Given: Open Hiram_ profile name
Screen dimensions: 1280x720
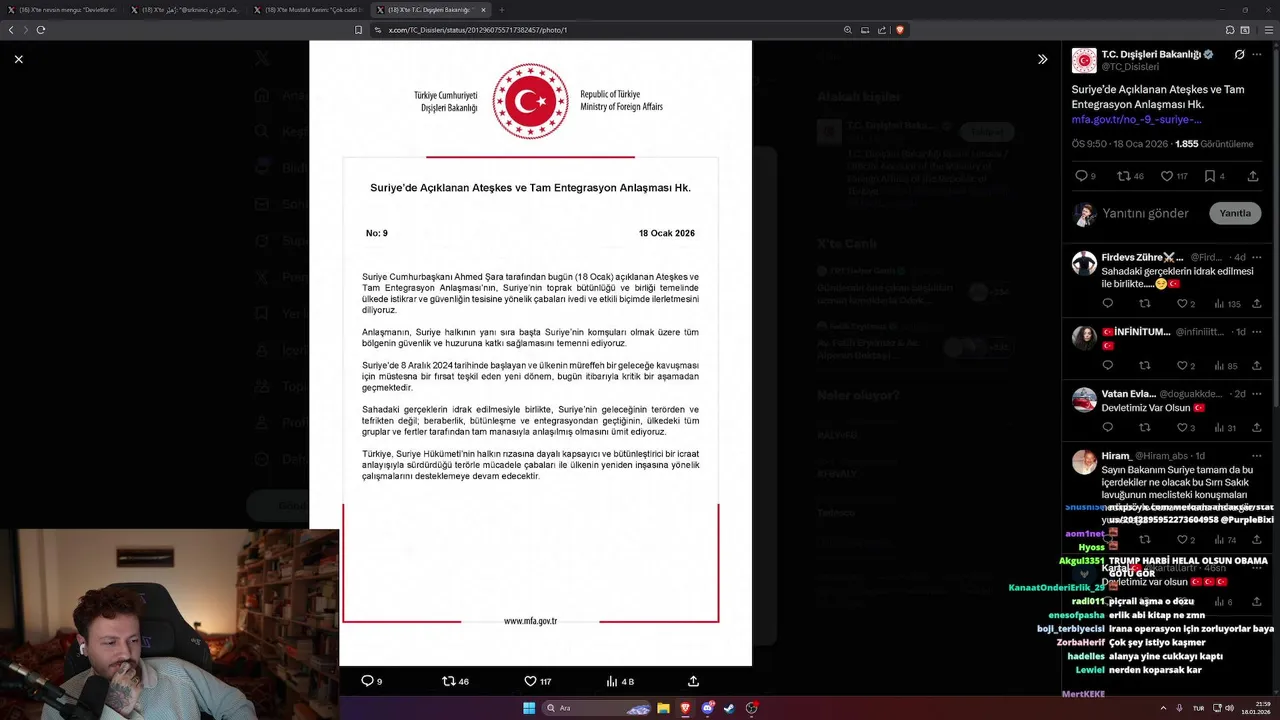Looking at the screenshot, I should click(x=1116, y=455).
